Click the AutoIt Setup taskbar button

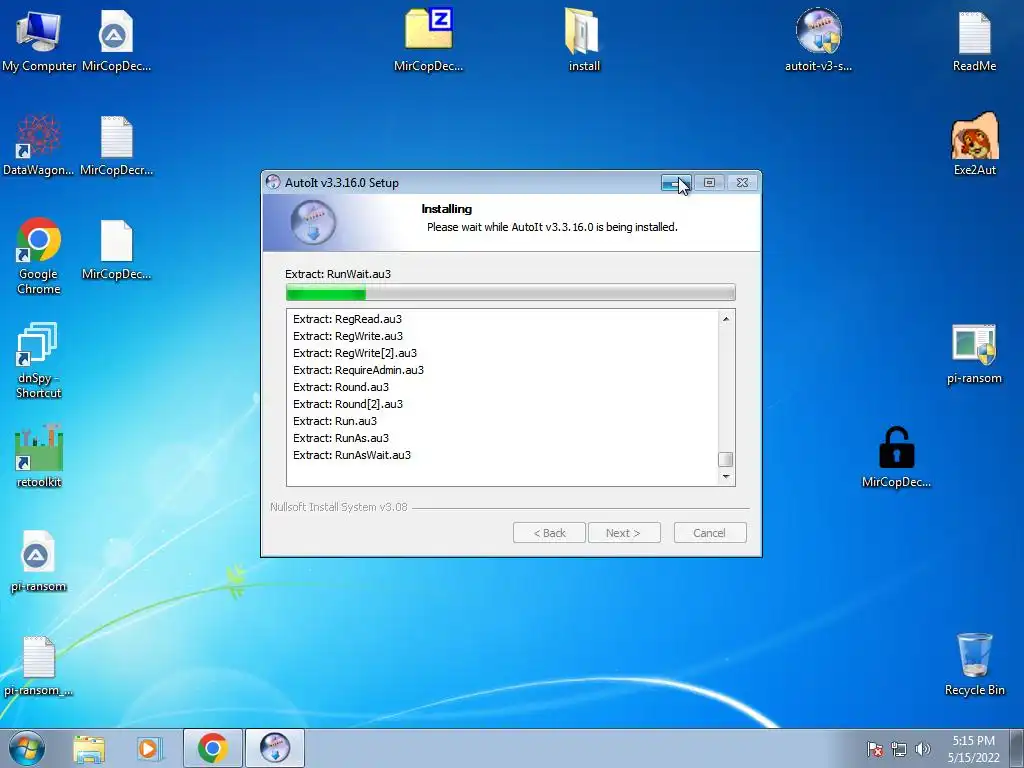click(275, 748)
